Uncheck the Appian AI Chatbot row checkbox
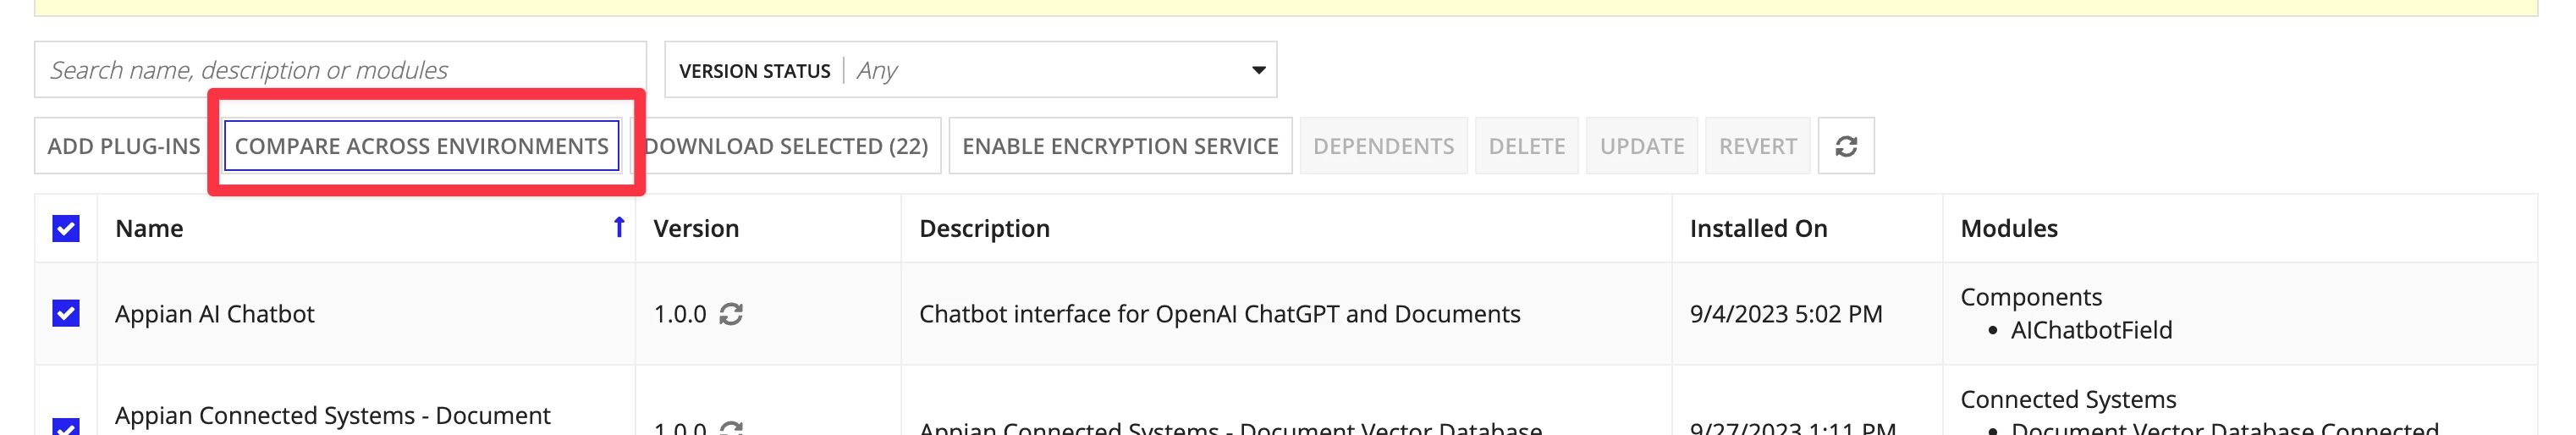Image resolution: width=2576 pixels, height=435 pixels. [x=66, y=314]
